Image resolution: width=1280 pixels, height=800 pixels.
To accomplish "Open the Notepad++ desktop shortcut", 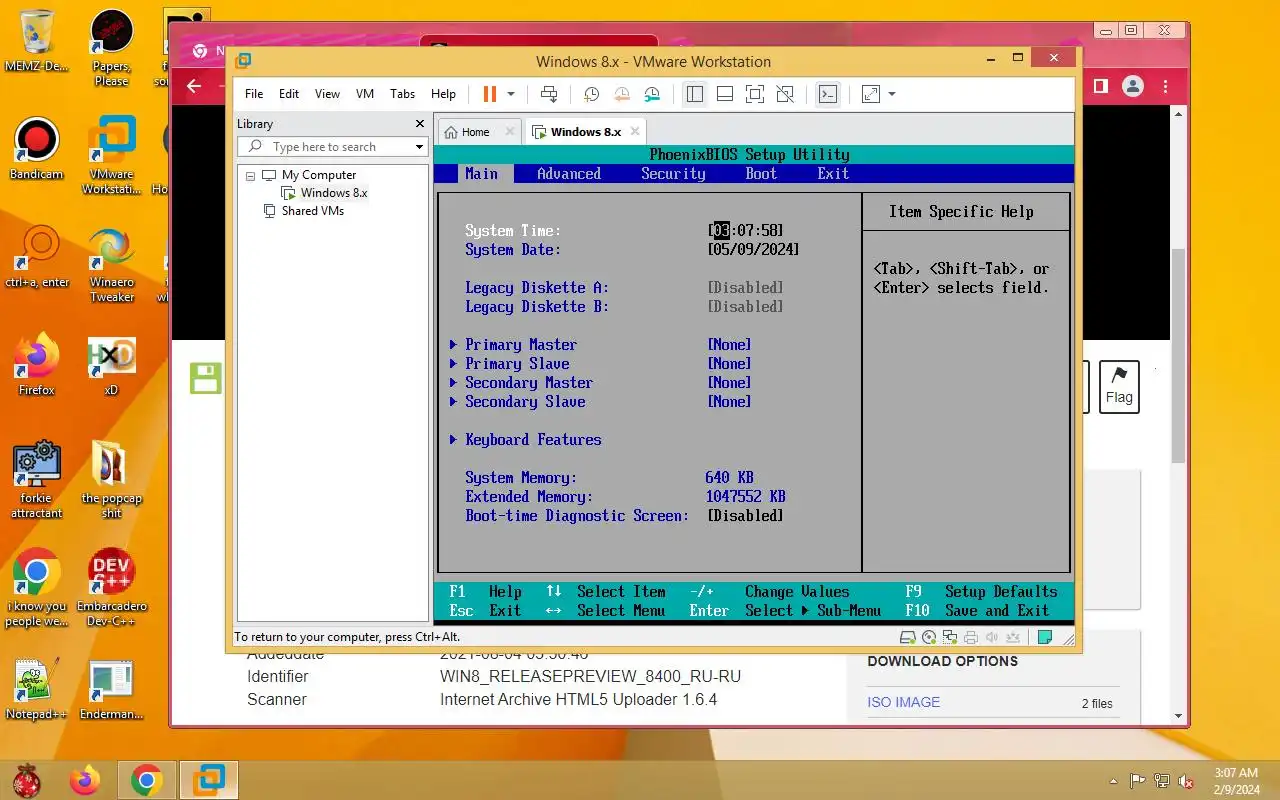I will pyautogui.click(x=36, y=689).
